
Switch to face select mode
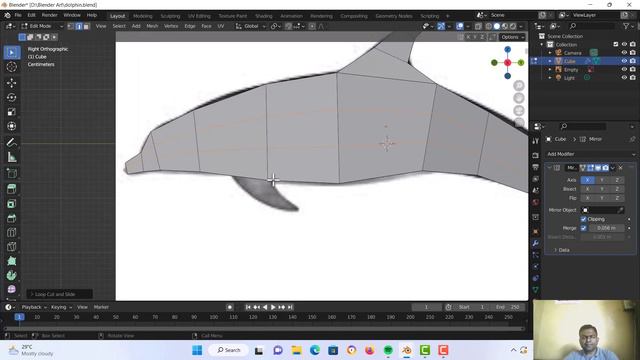click(x=86, y=26)
